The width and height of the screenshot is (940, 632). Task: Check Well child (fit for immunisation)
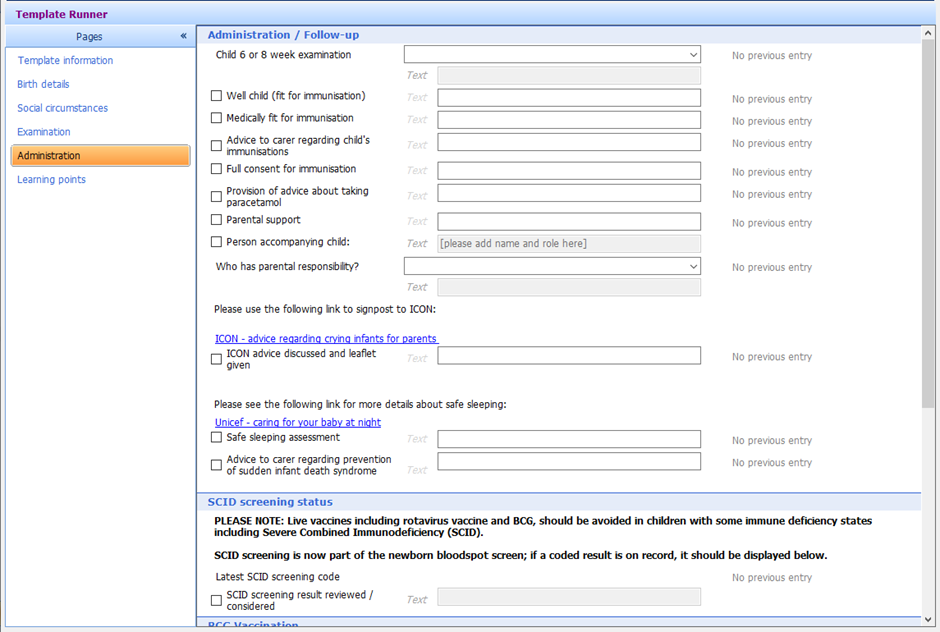(x=216, y=95)
